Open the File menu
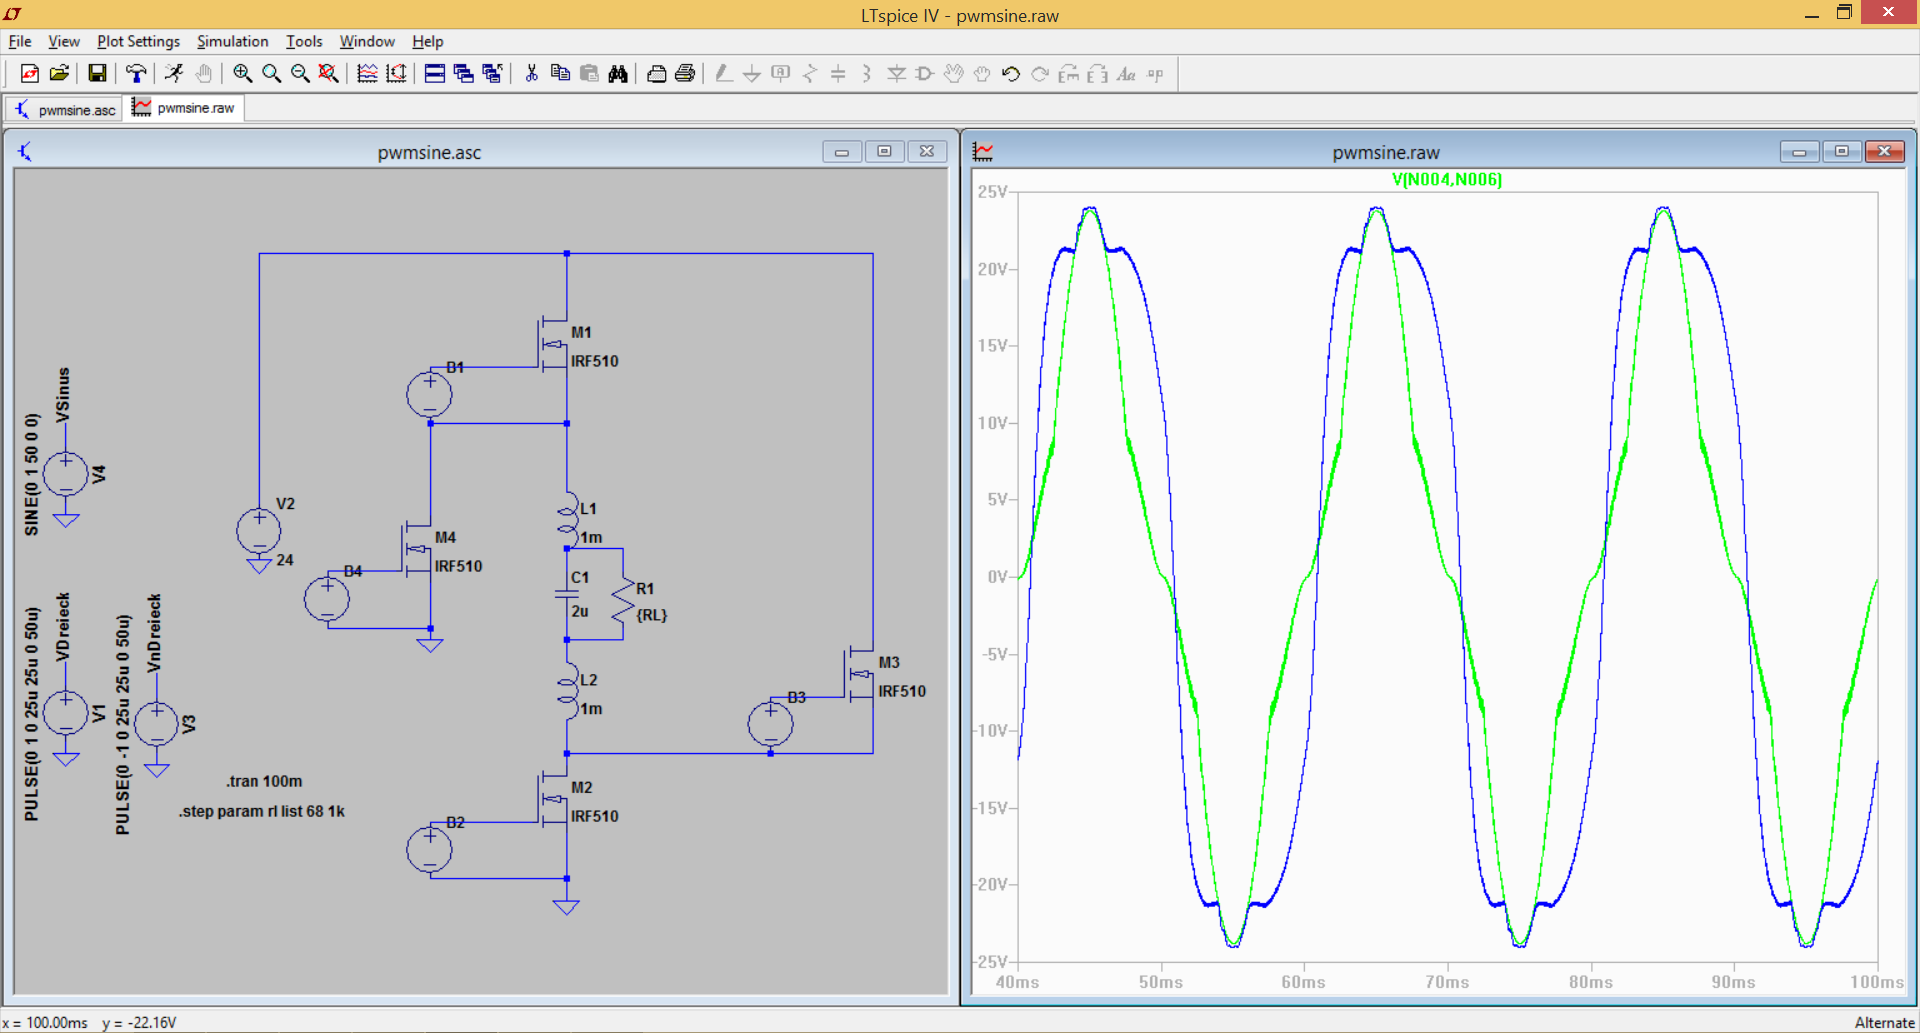The height and width of the screenshot is (1033, 1920). [20, 41]
